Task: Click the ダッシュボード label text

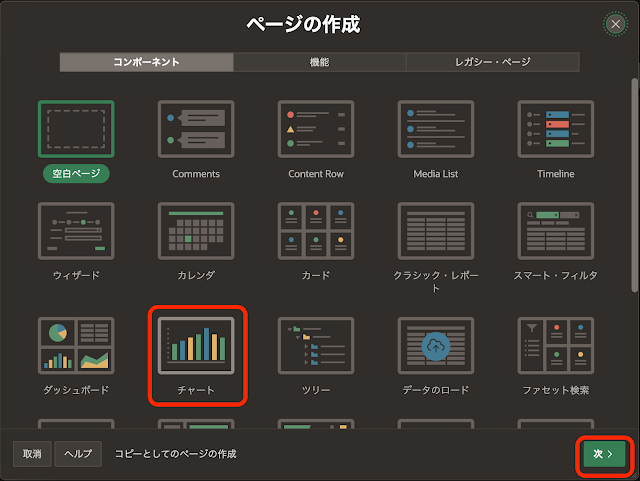Action: [76, 390]
